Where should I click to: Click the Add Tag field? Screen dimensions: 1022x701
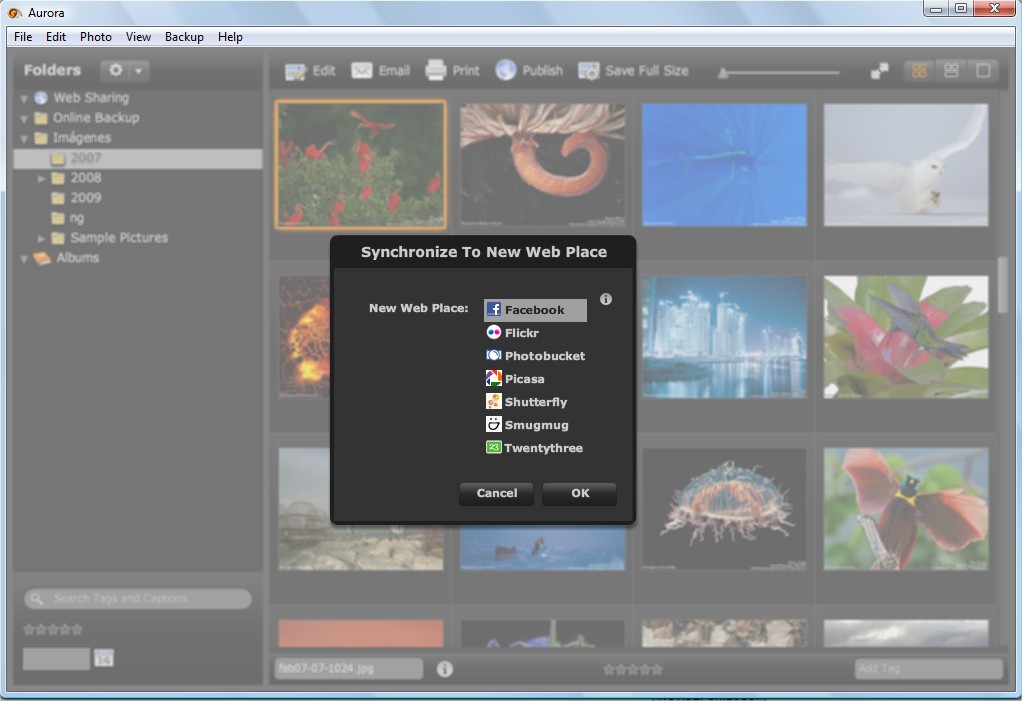[x=928, y=668]
